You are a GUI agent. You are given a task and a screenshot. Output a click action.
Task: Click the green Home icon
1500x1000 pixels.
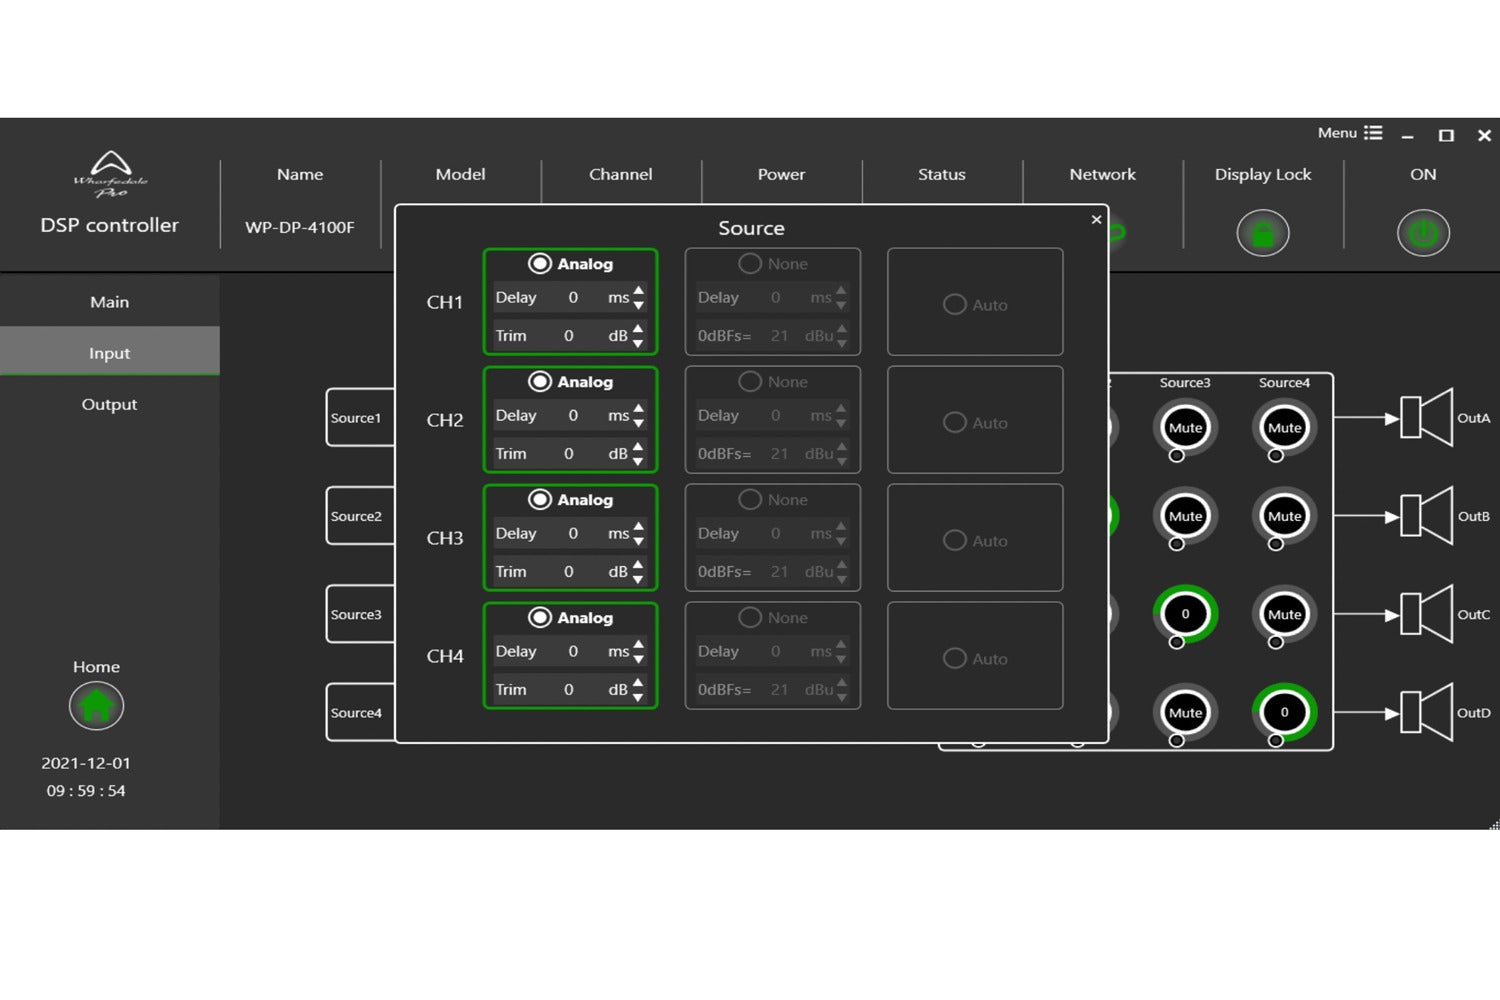96,706
